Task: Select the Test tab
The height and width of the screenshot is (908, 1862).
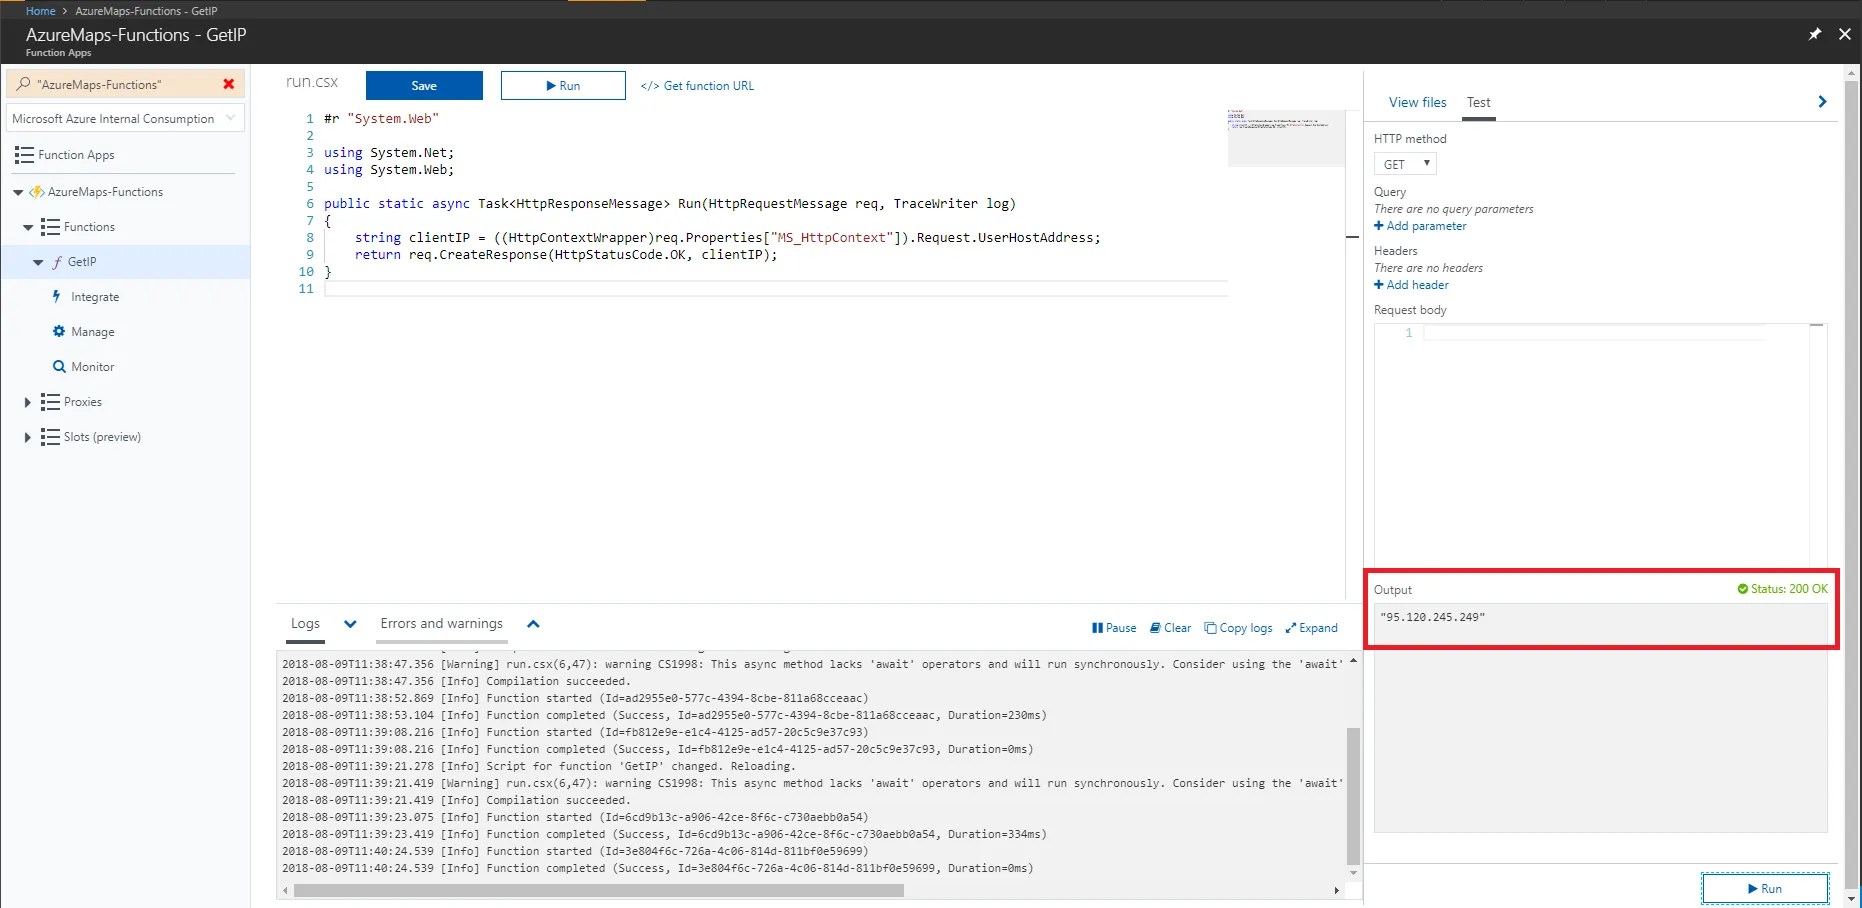Action: pyautogui.click(x=1478, y=102)
